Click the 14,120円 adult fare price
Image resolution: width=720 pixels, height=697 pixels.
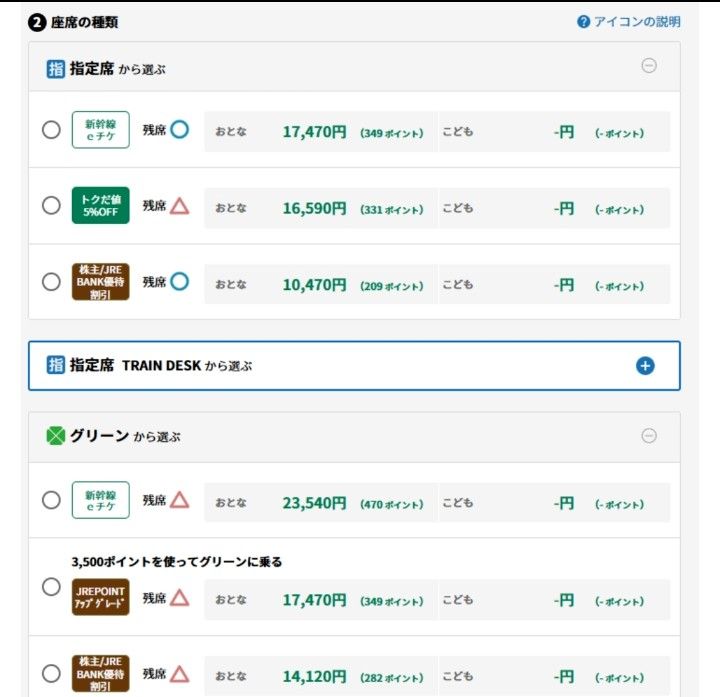315,676
